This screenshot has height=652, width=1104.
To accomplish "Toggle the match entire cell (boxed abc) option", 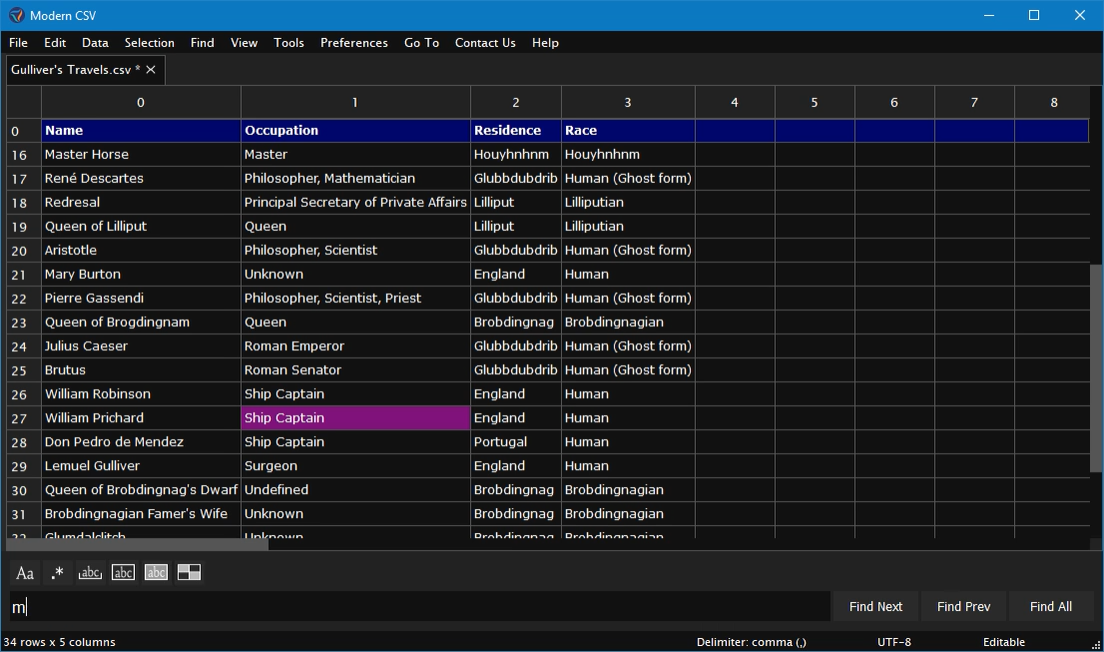I will [123, 572].
